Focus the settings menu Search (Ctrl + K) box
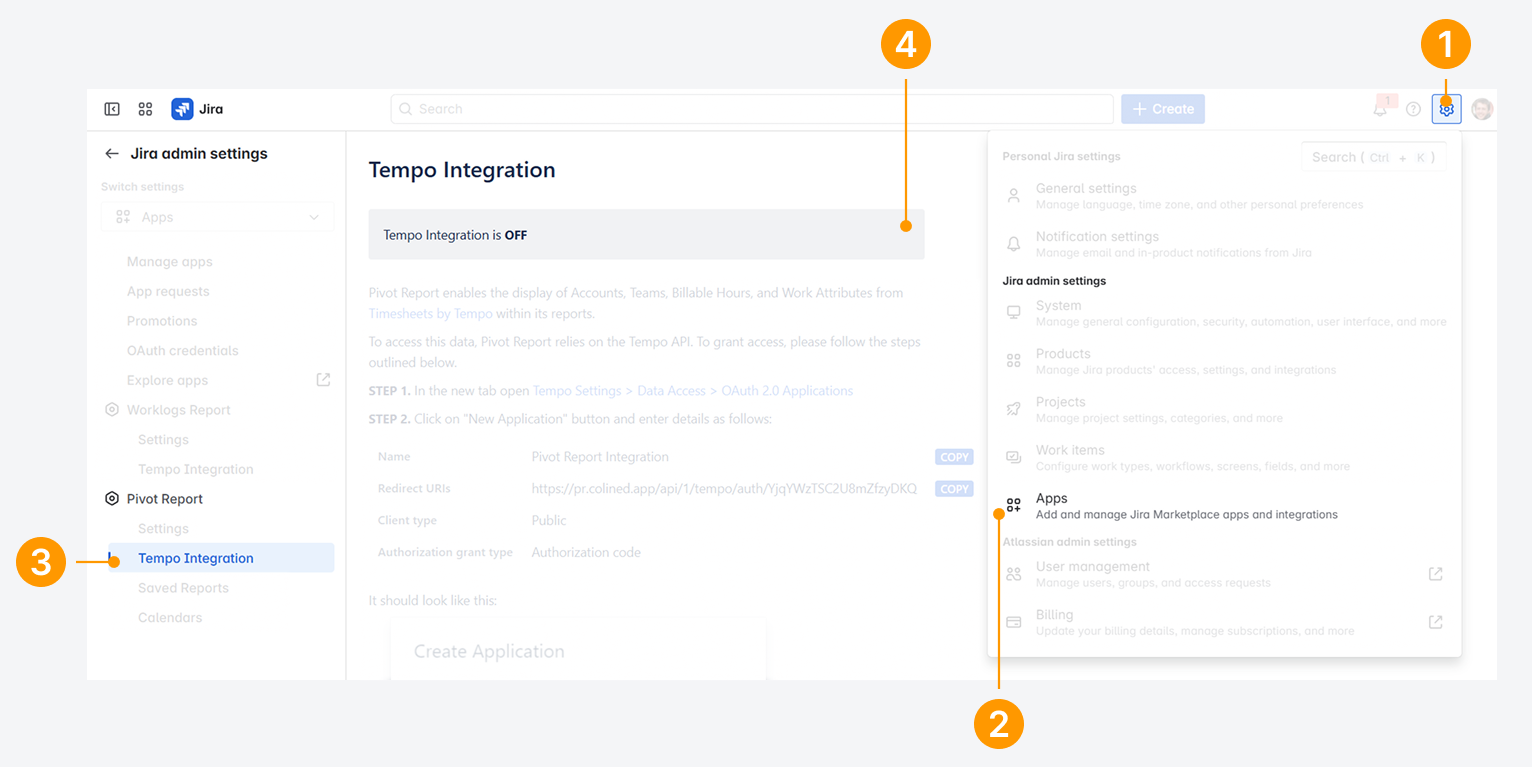Image resolution: width=1532 pixels, height=767 pixels. [x=1374, y=157]
